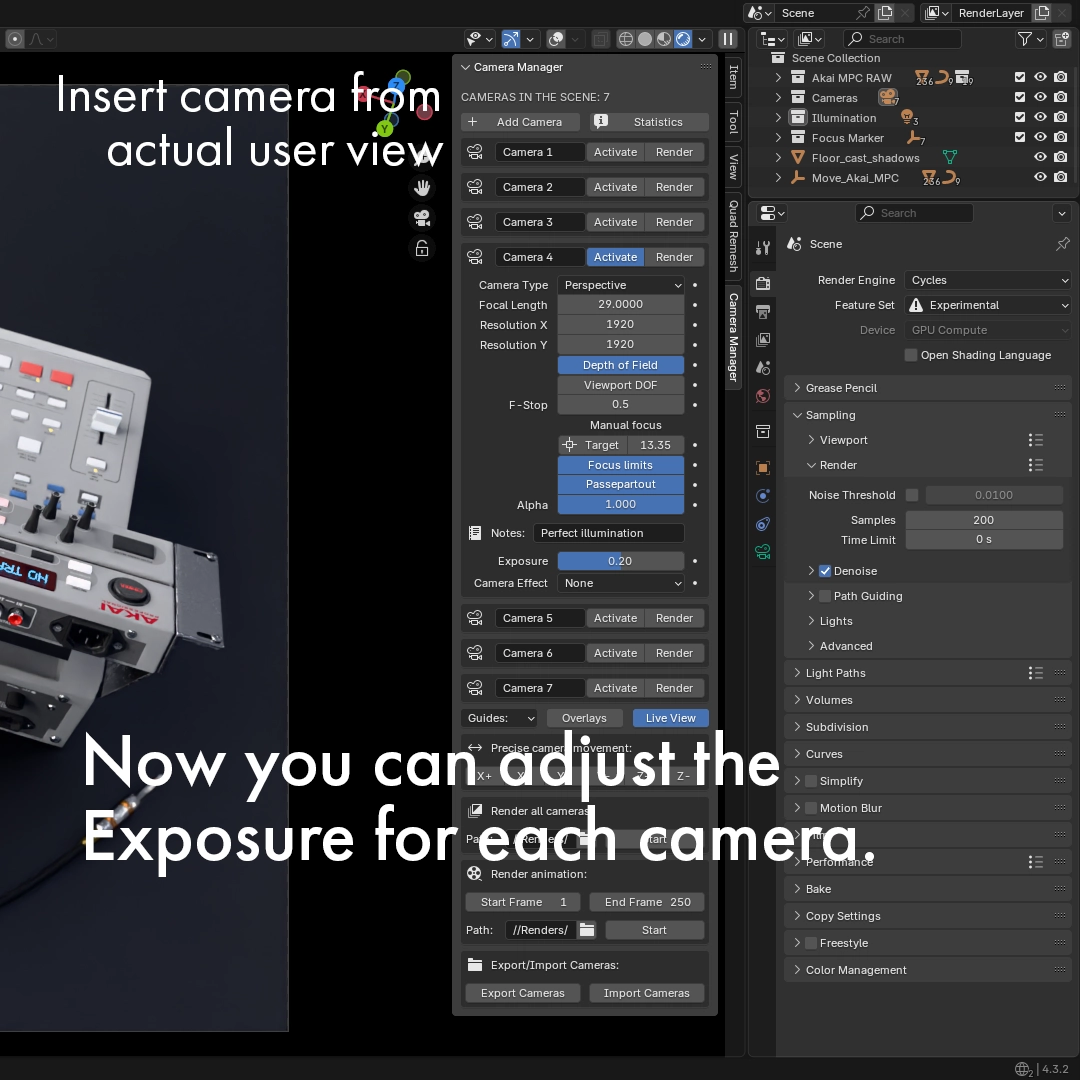Click the Exposure slider for Camera 4
This screenshot has height=1080, width=1080.
pos(621,561)
